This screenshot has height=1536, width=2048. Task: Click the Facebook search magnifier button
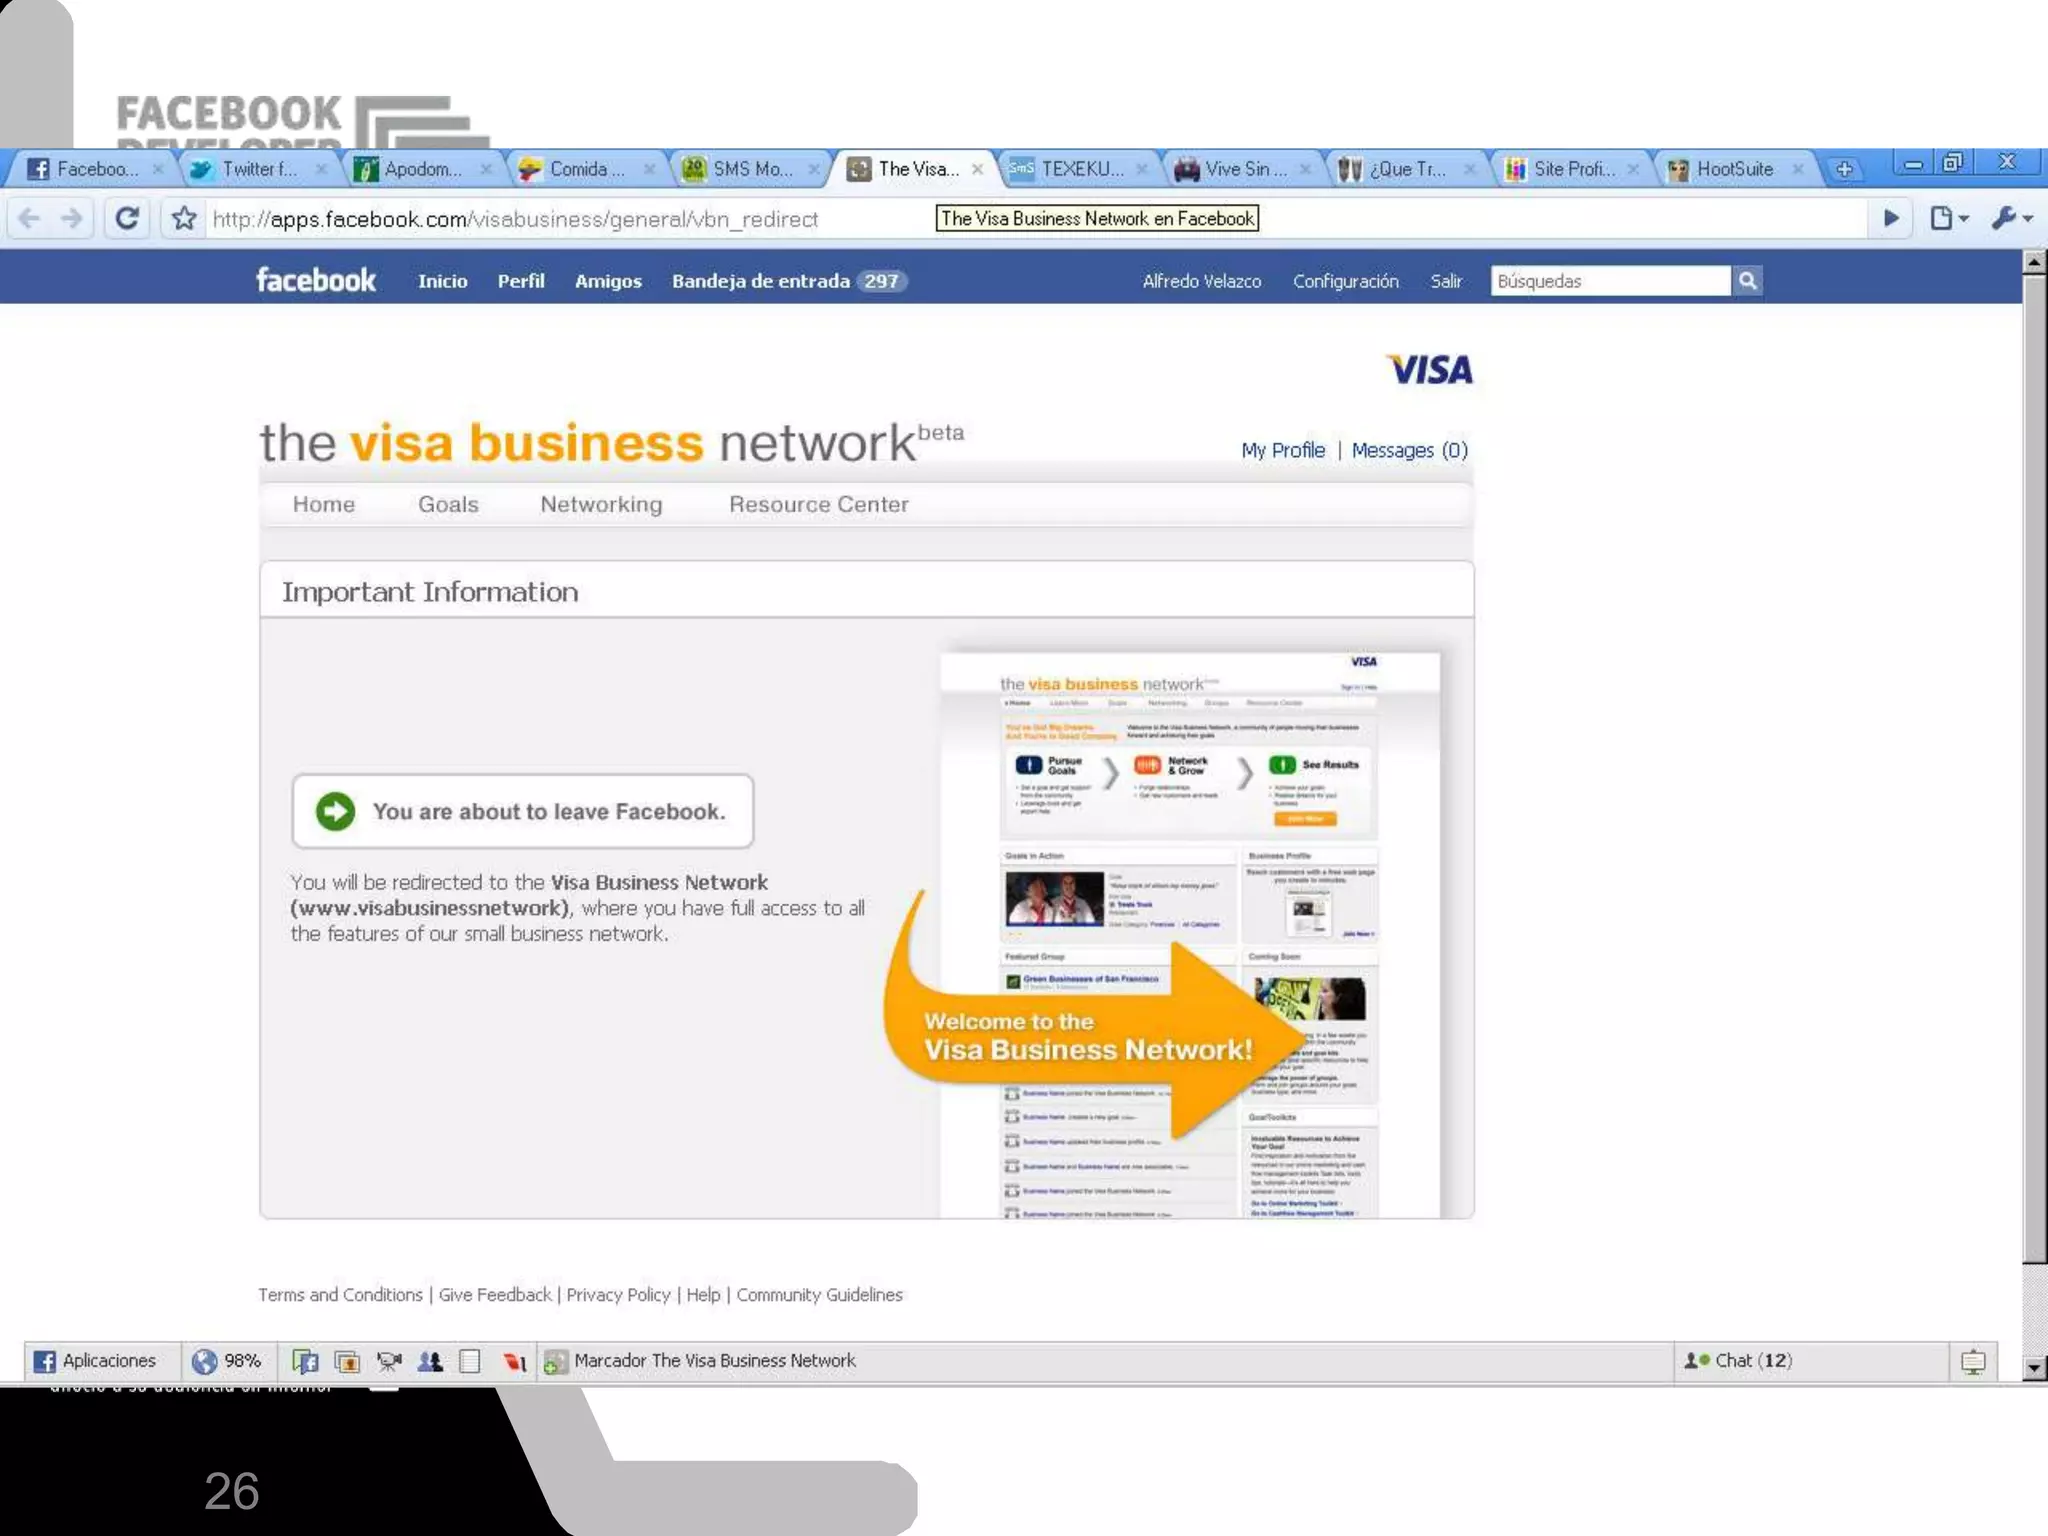tap(1747, 281)
